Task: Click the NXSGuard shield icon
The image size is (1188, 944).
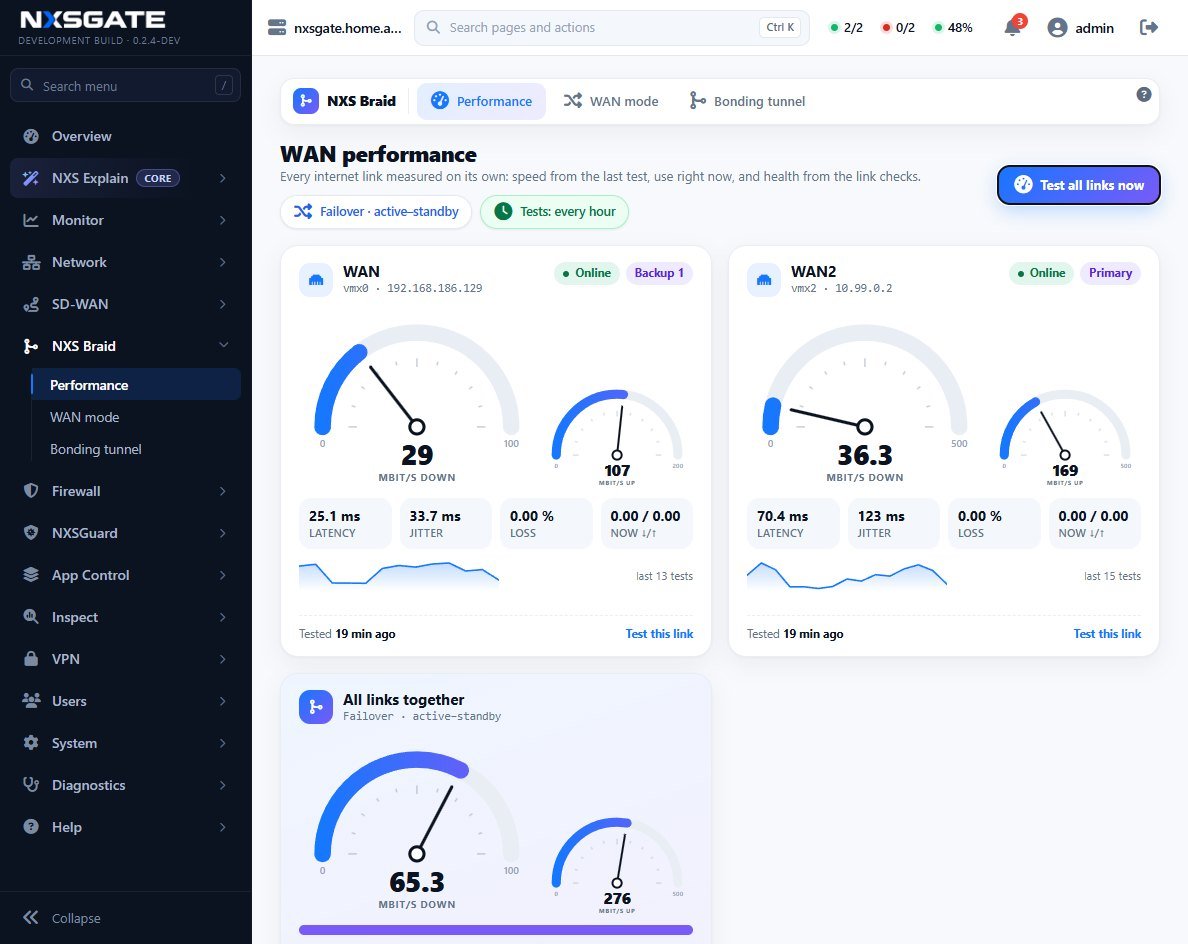Action: pyautogui.click(x=31, y=533)
